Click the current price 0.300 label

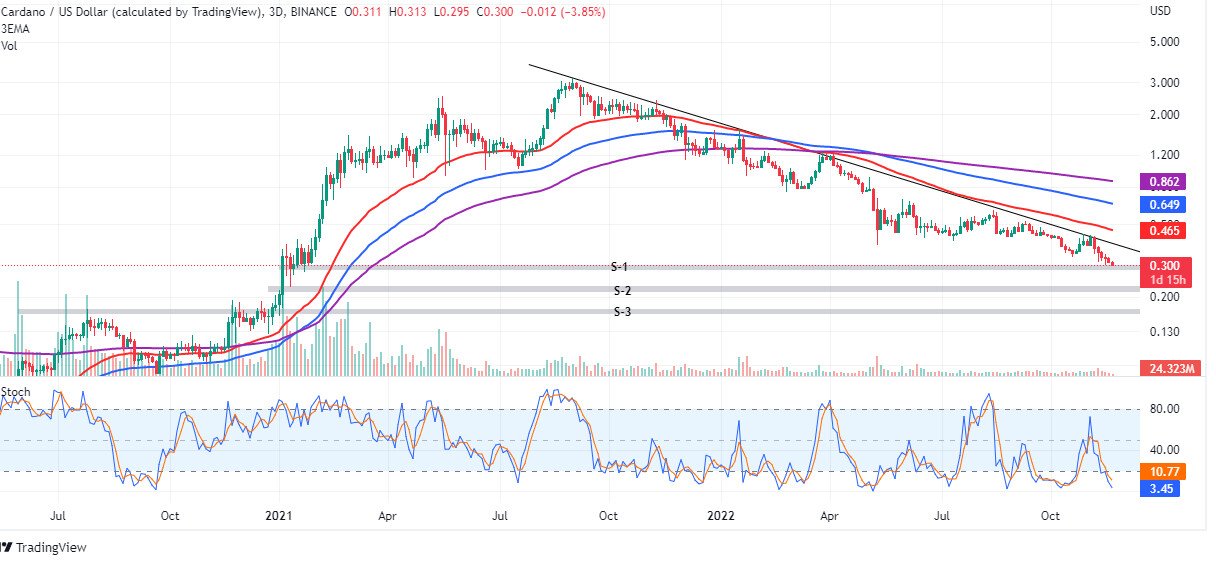[x=1163, y=266]
